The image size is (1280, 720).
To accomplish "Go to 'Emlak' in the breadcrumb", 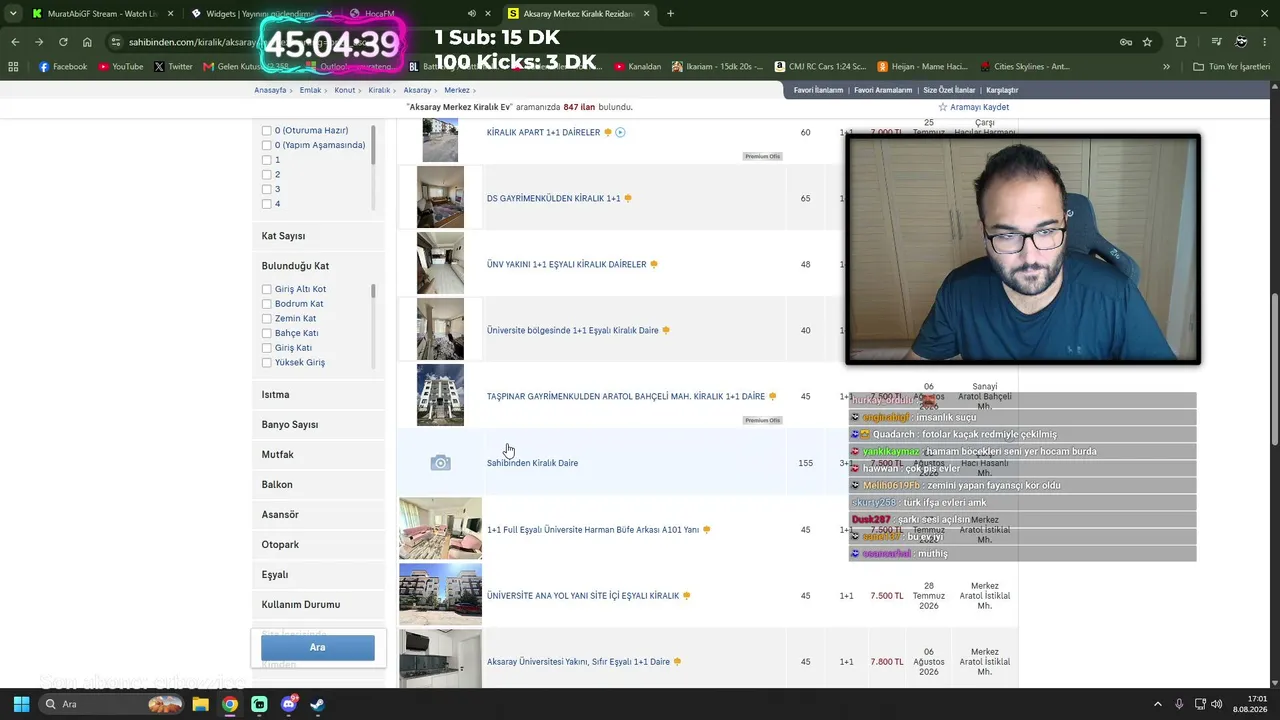I will (x=310, y=90).
